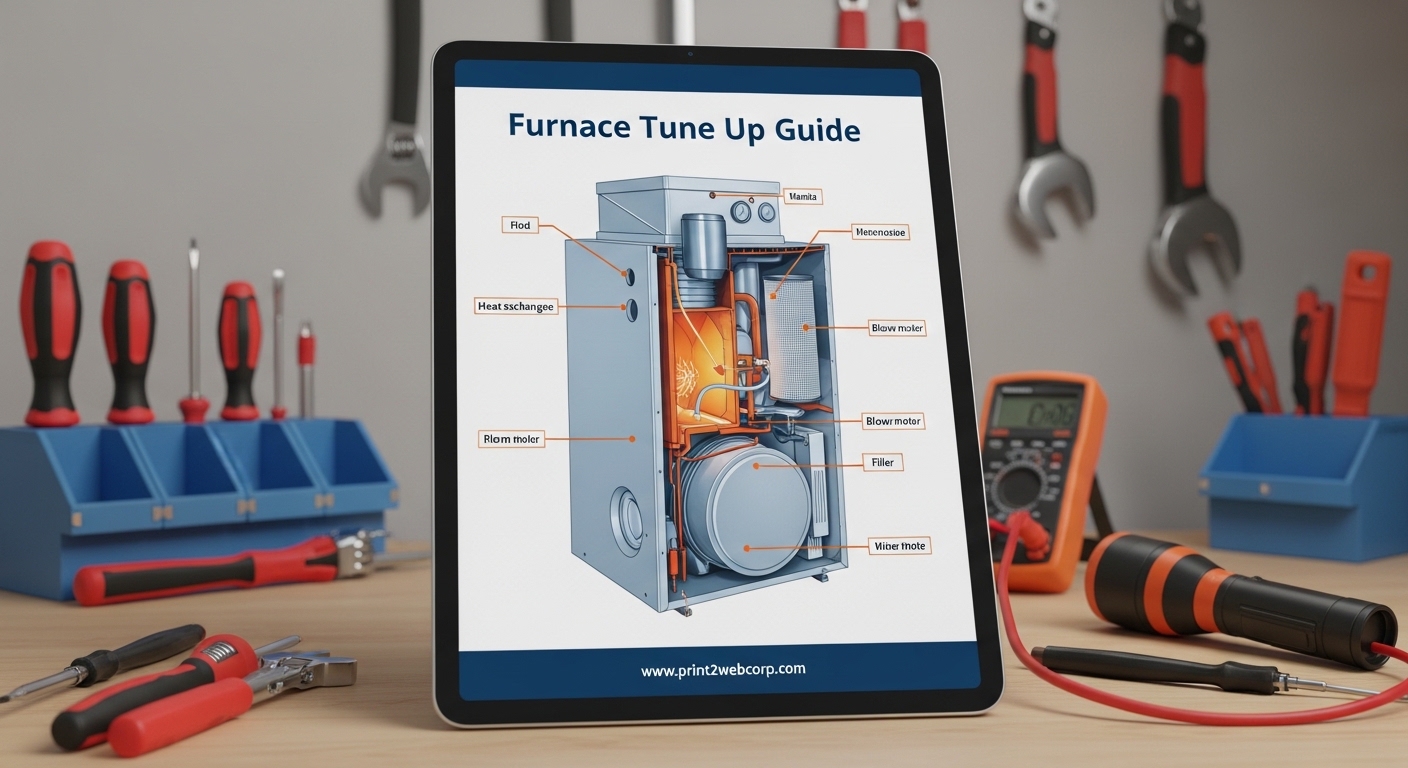This screenshot has height=768, width=1408.
Task: Select the "Wiber rhote" diagram label
Action: [899, 546]
